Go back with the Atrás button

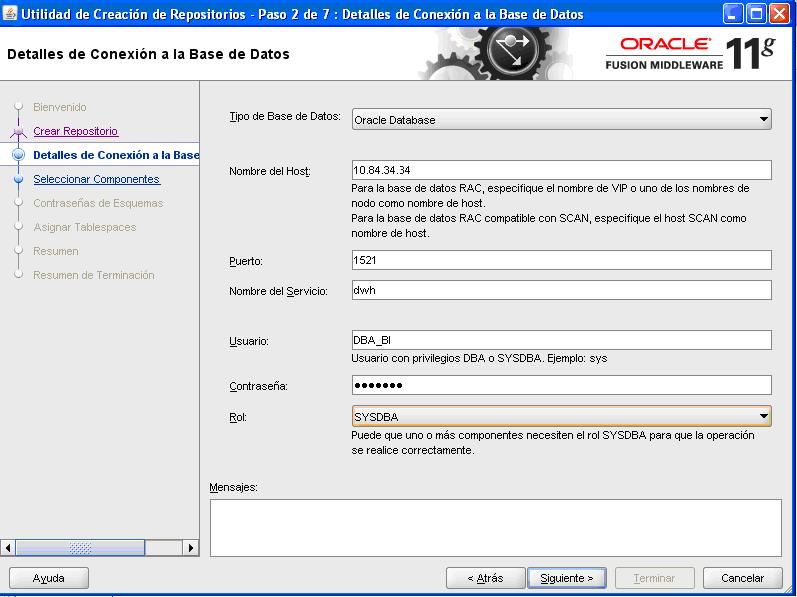tap(485, 578)
